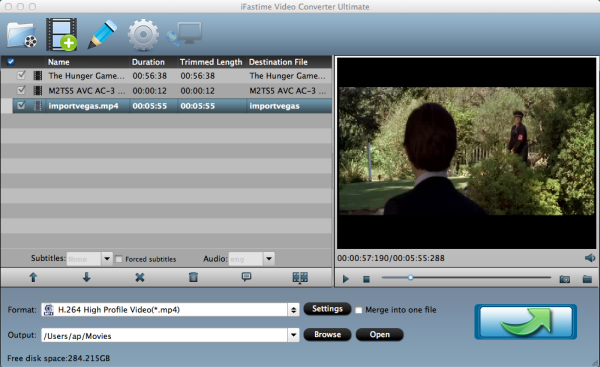Select The Hunger Game... name cell
This screenshot has width=600, height=367.
[86, 76]
